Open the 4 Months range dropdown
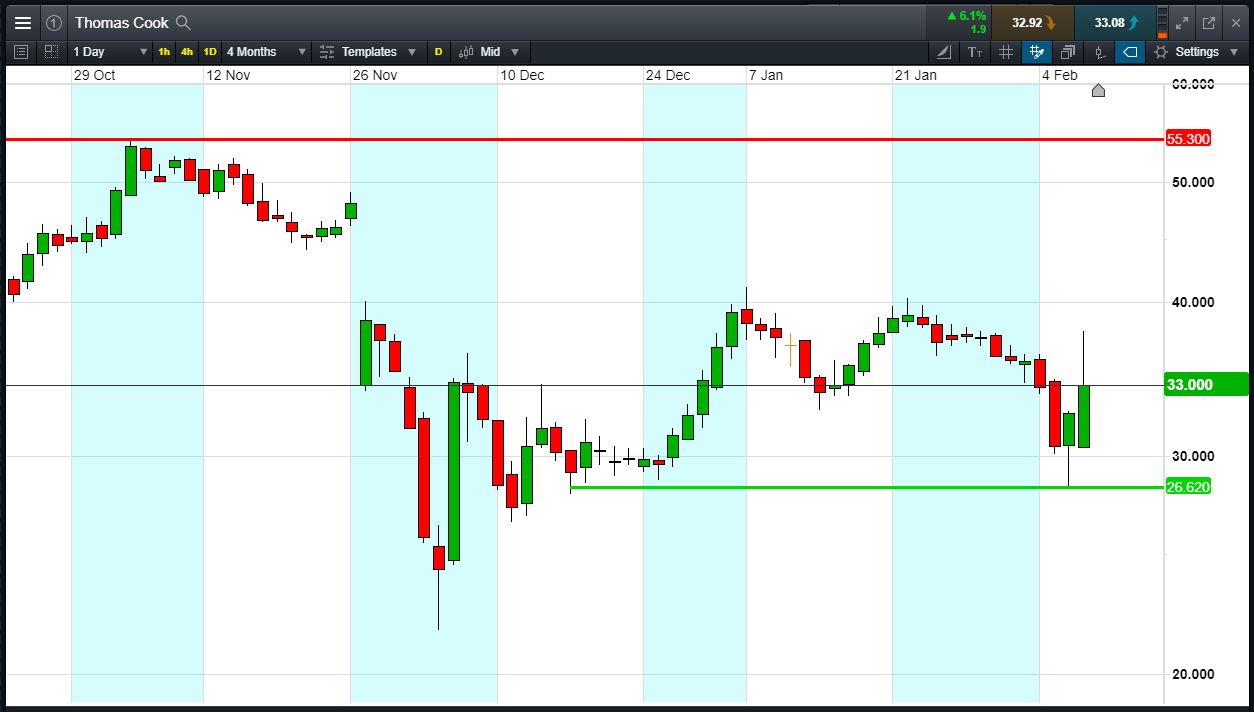 (x=265, y=52)
